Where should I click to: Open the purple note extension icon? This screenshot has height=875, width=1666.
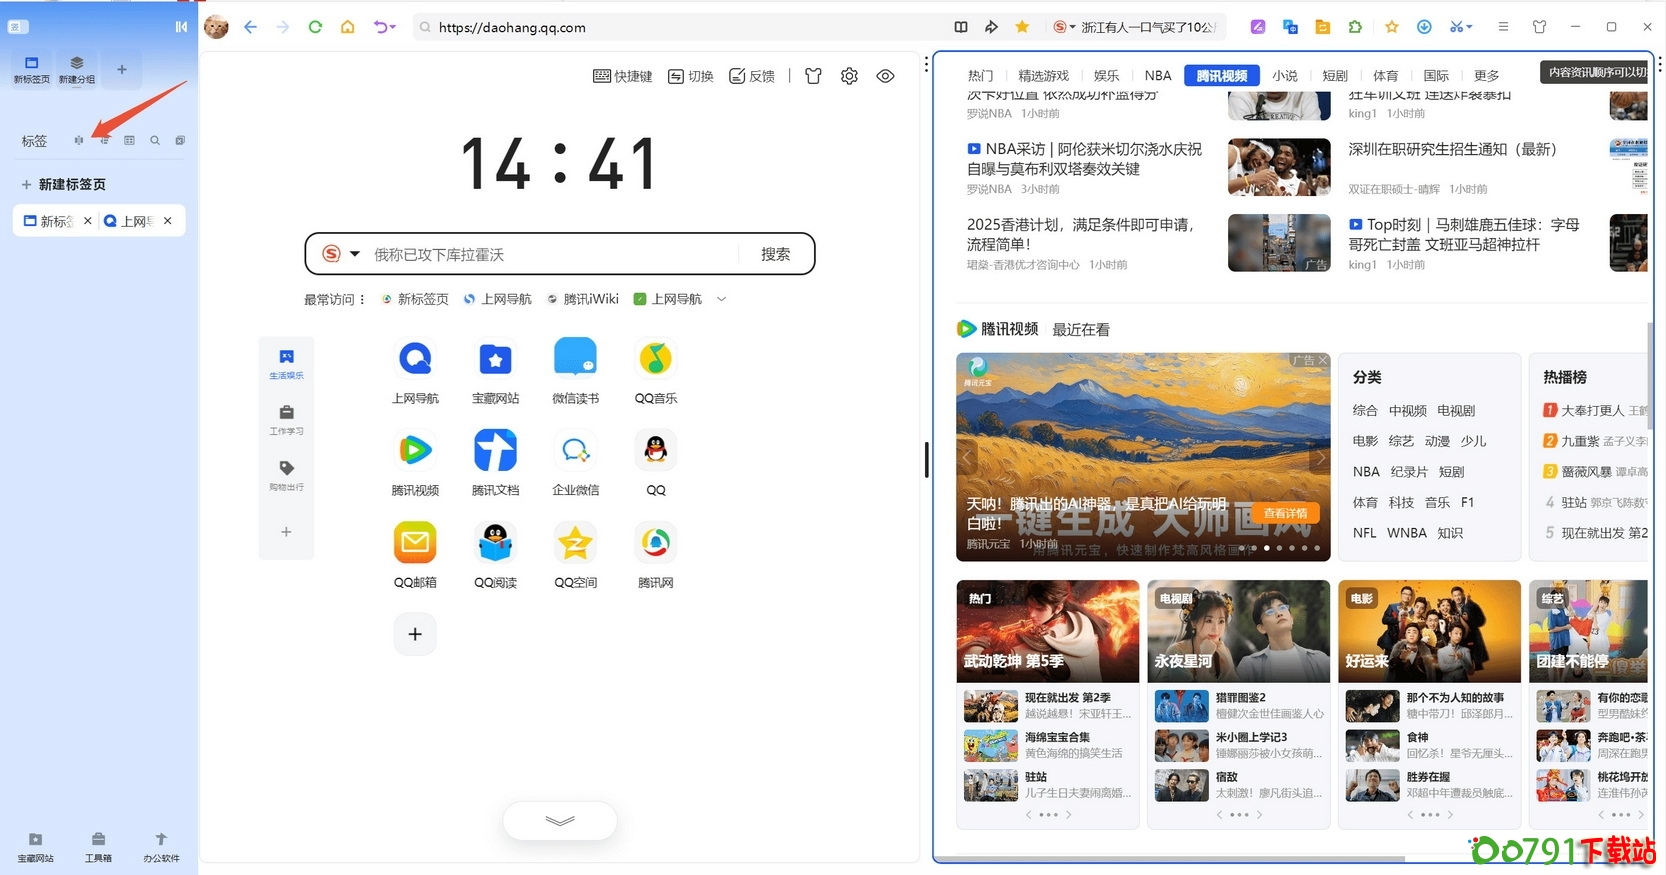tap(1258, 27)
